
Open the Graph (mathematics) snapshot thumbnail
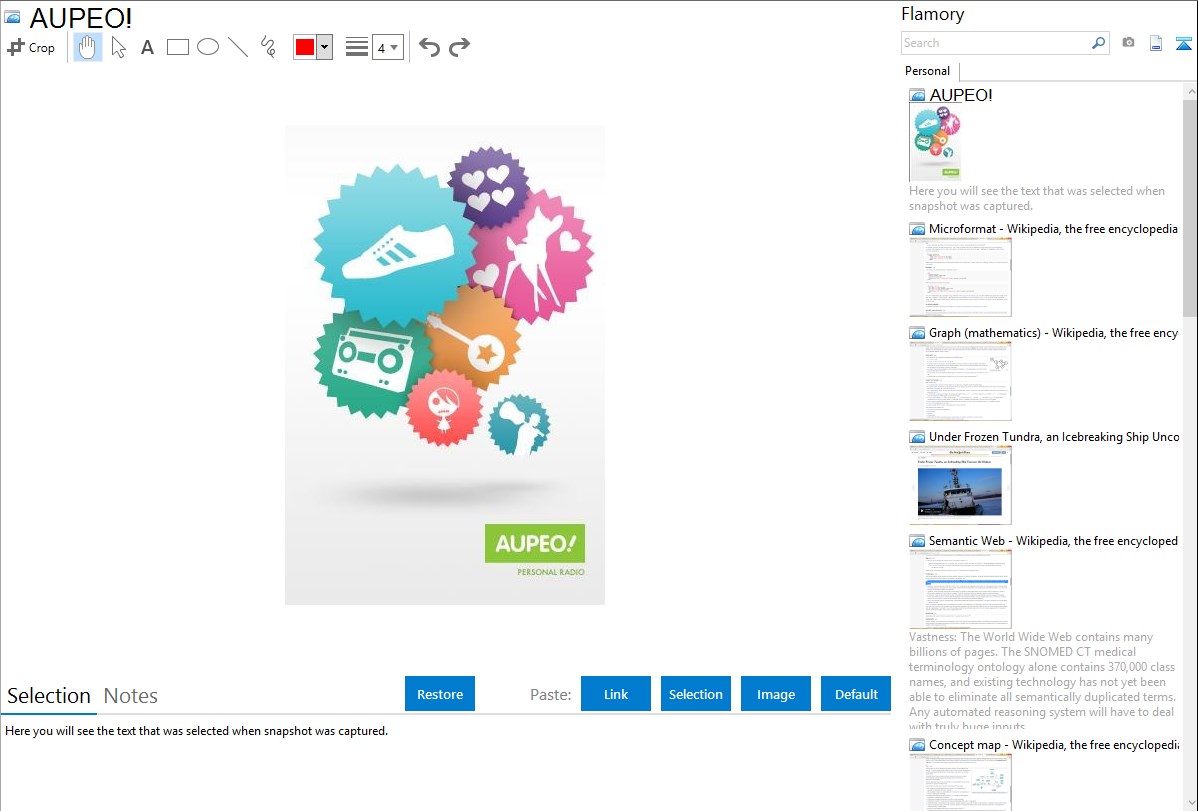point(960,381)
